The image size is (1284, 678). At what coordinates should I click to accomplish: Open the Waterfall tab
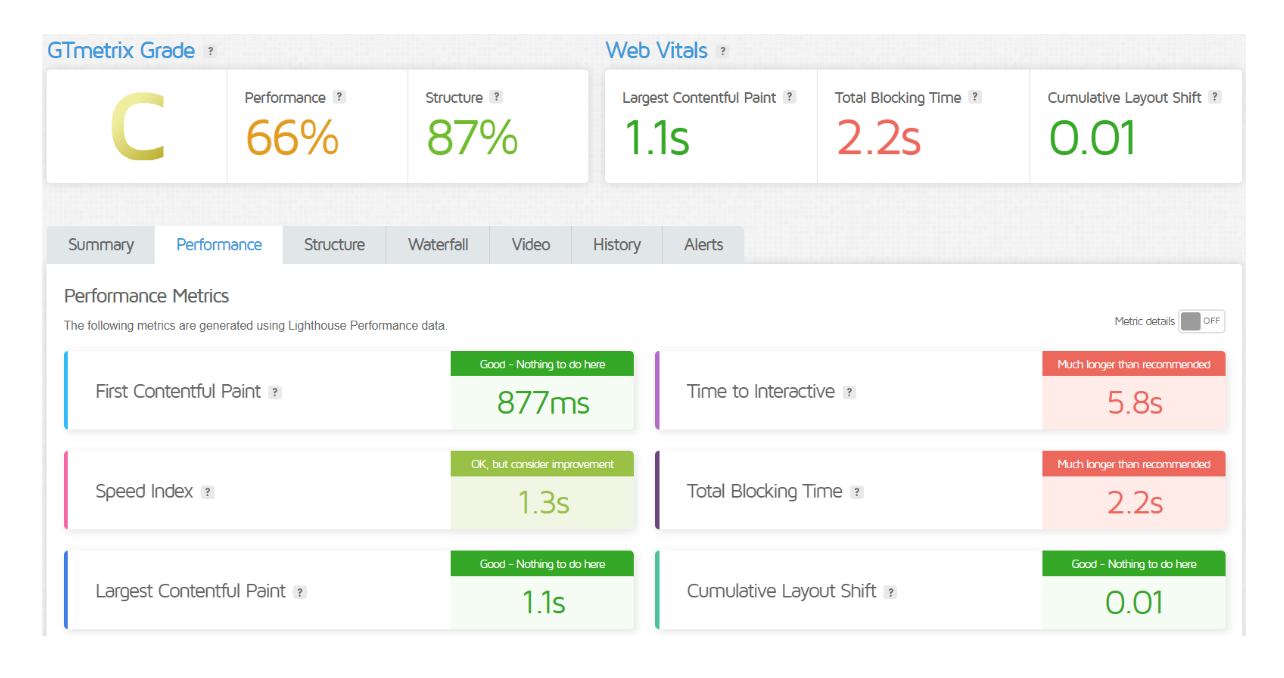pyautogui.click(x=438, y=245)
